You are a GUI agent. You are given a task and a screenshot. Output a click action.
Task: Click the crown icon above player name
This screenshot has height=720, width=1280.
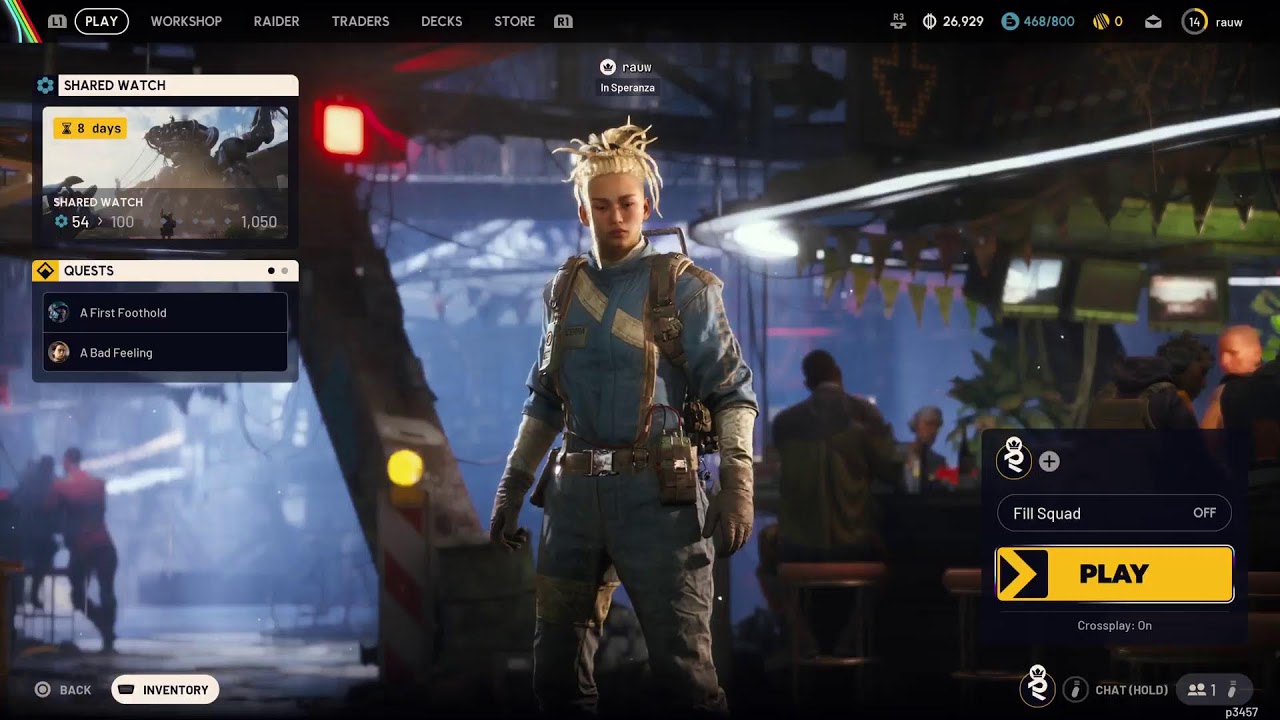(606, 67)
